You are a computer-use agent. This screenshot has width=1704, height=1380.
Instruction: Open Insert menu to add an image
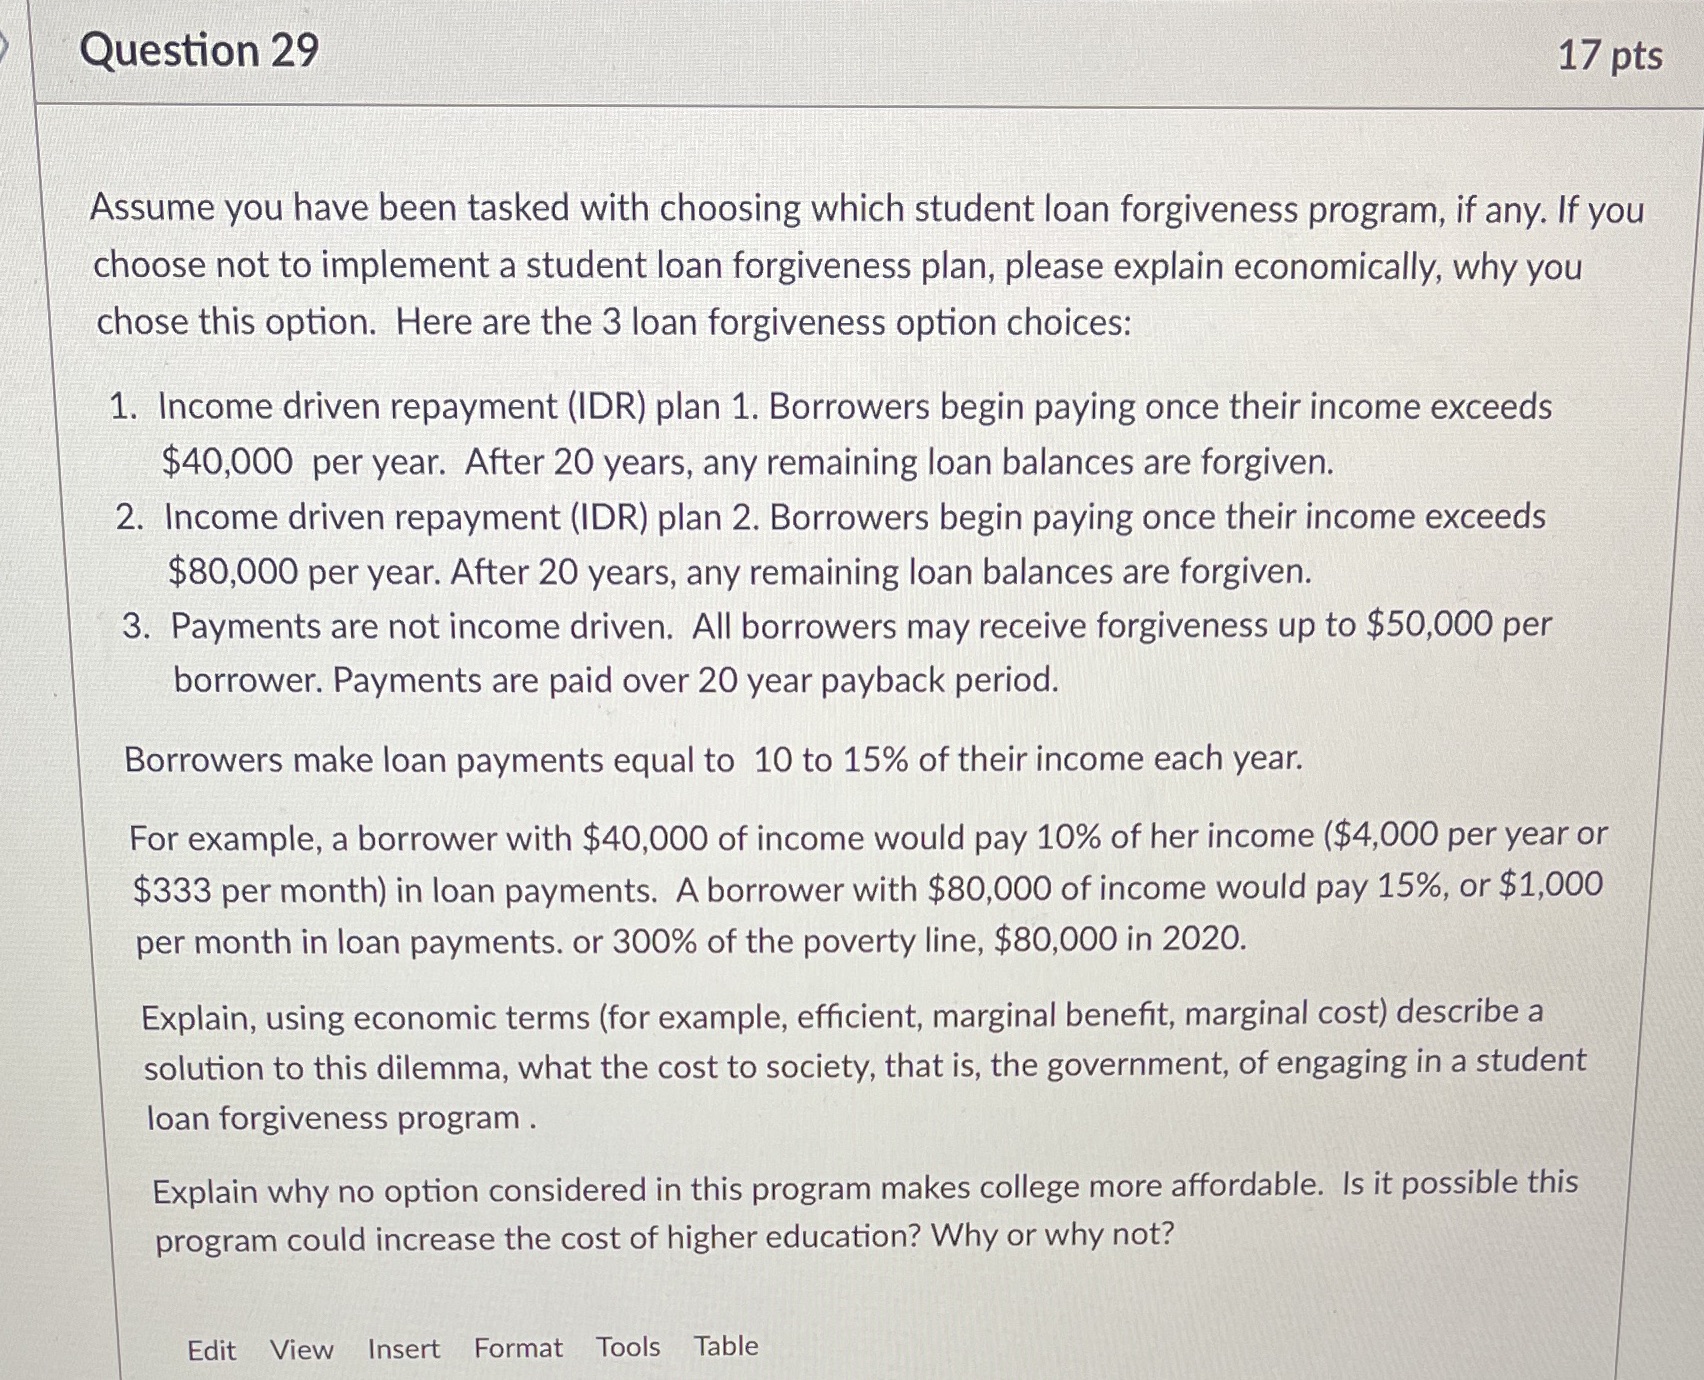click(404, 1348)
